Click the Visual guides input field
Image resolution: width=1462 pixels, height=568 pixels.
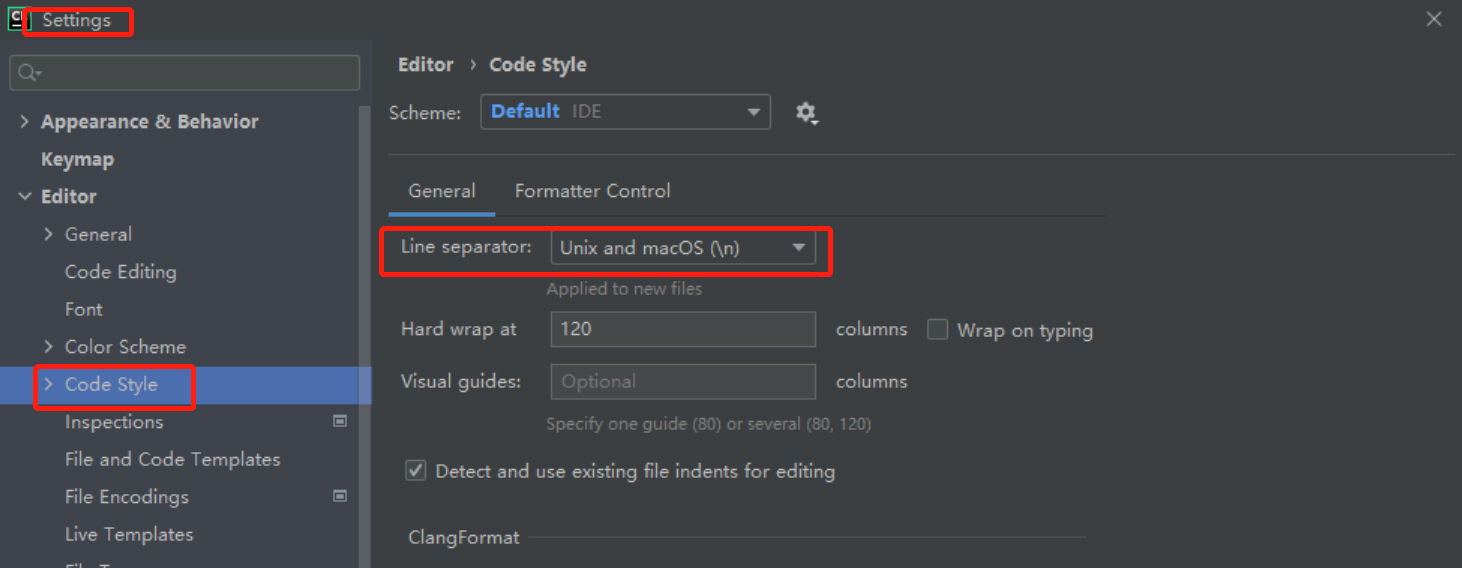(x=683, y=382)
